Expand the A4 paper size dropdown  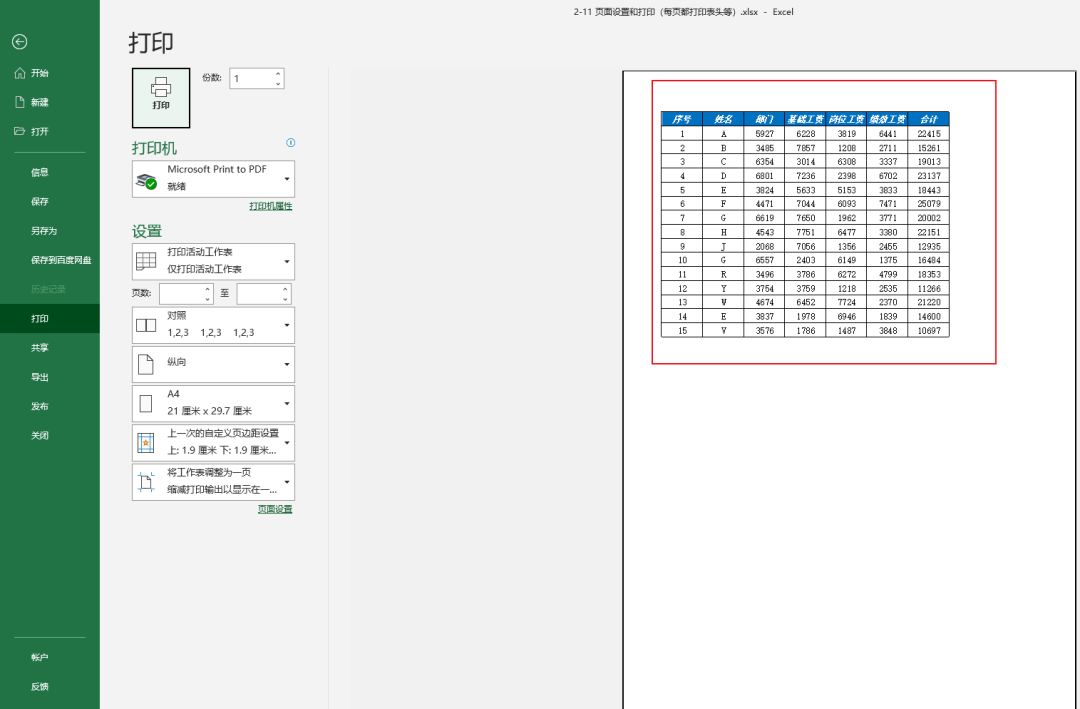point(287,404)
